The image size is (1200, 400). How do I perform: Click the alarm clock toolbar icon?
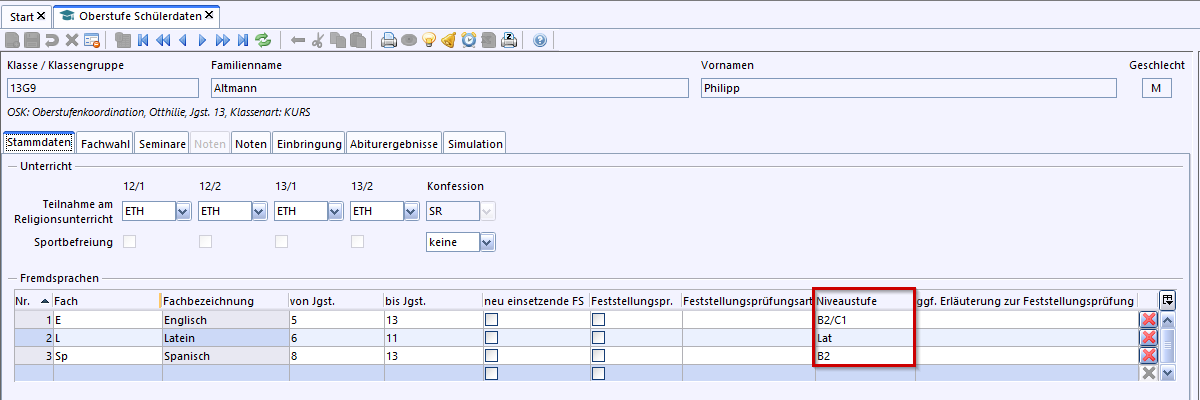(x=469, y=40)
